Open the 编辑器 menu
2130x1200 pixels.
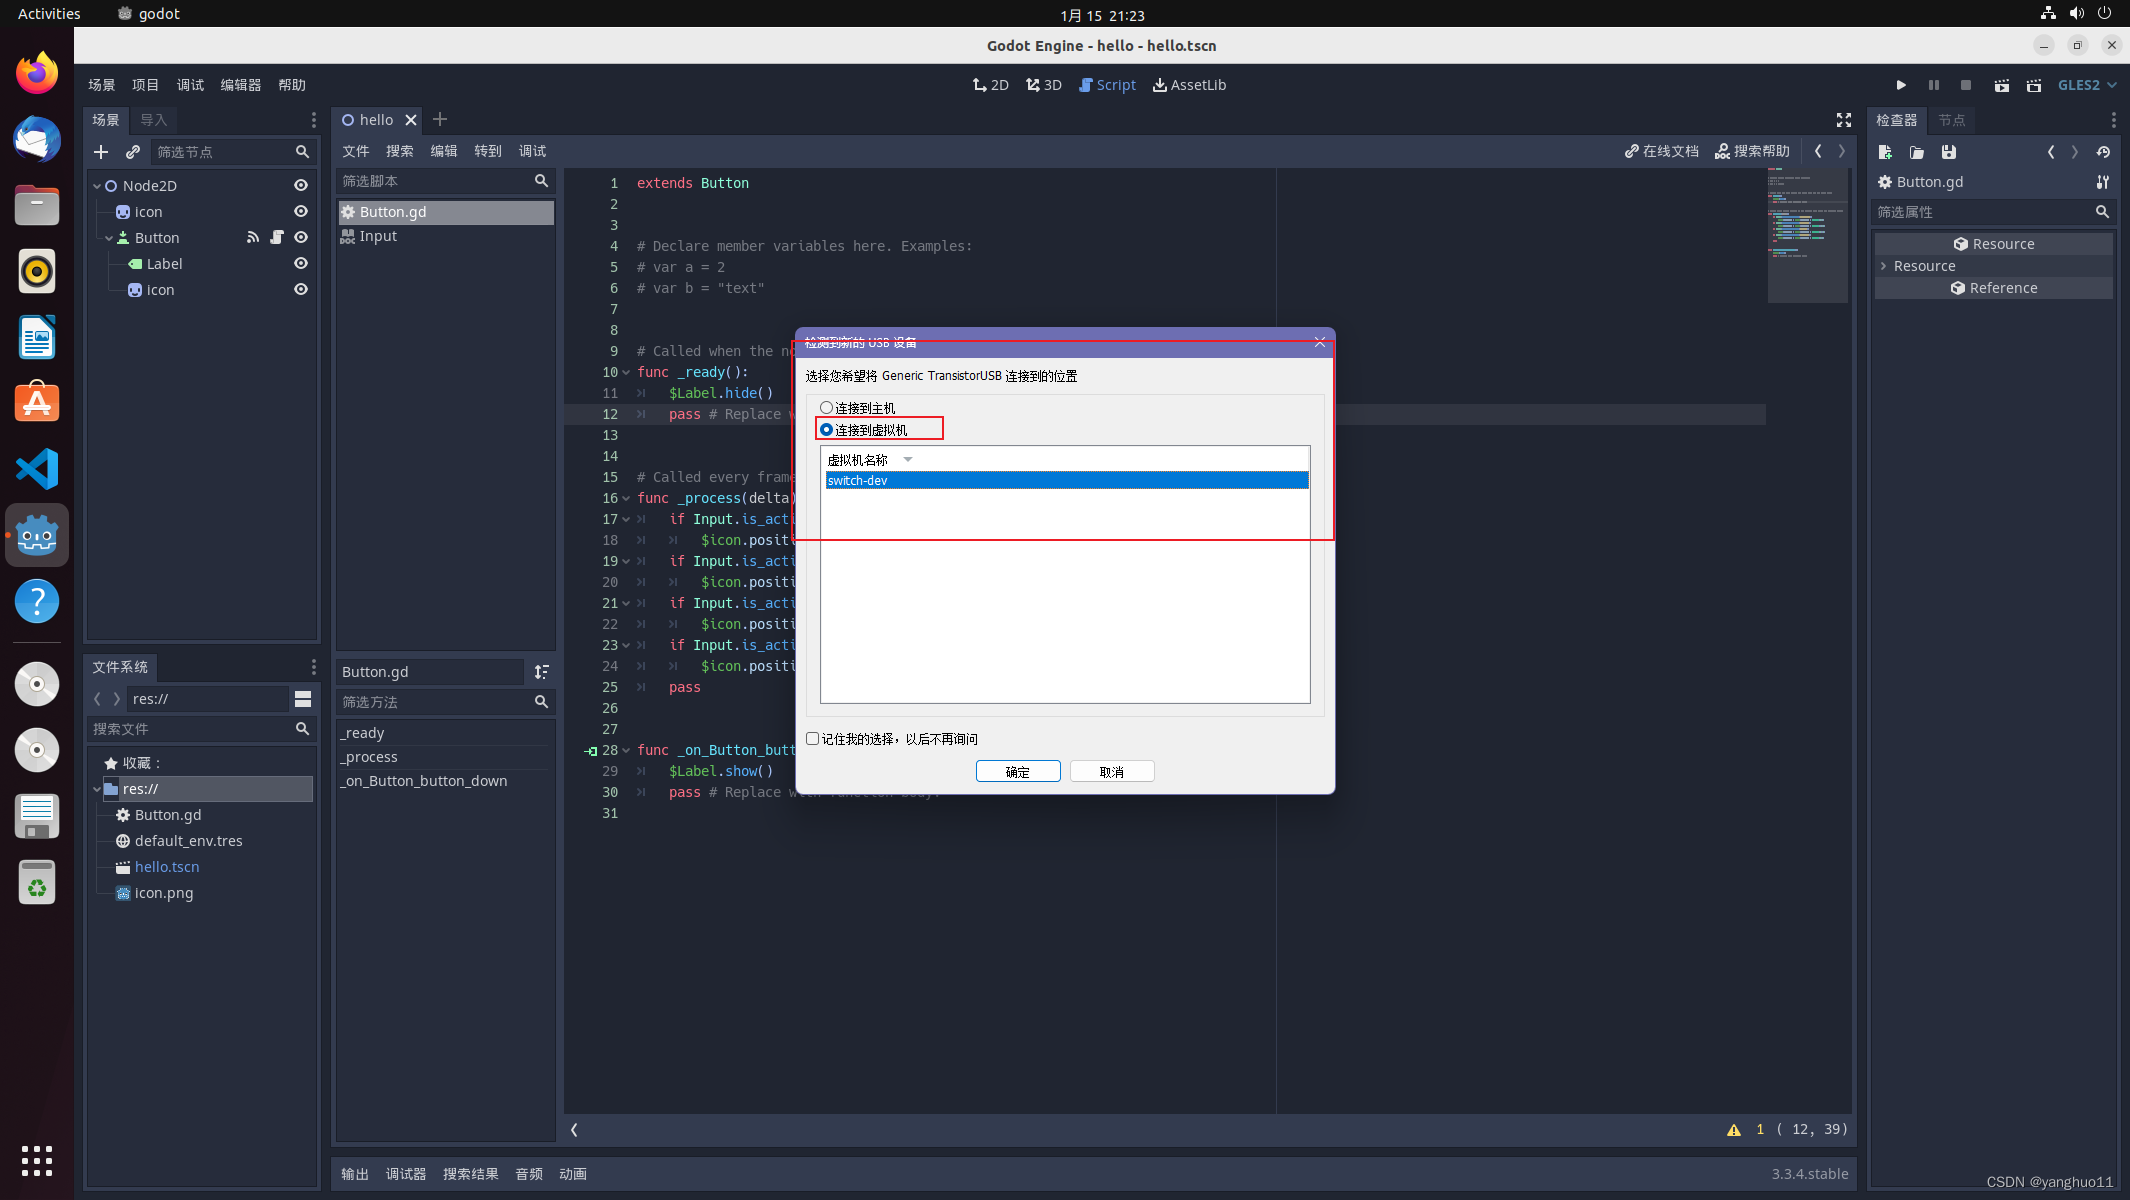pyautogui.click(x=241, y=85)
